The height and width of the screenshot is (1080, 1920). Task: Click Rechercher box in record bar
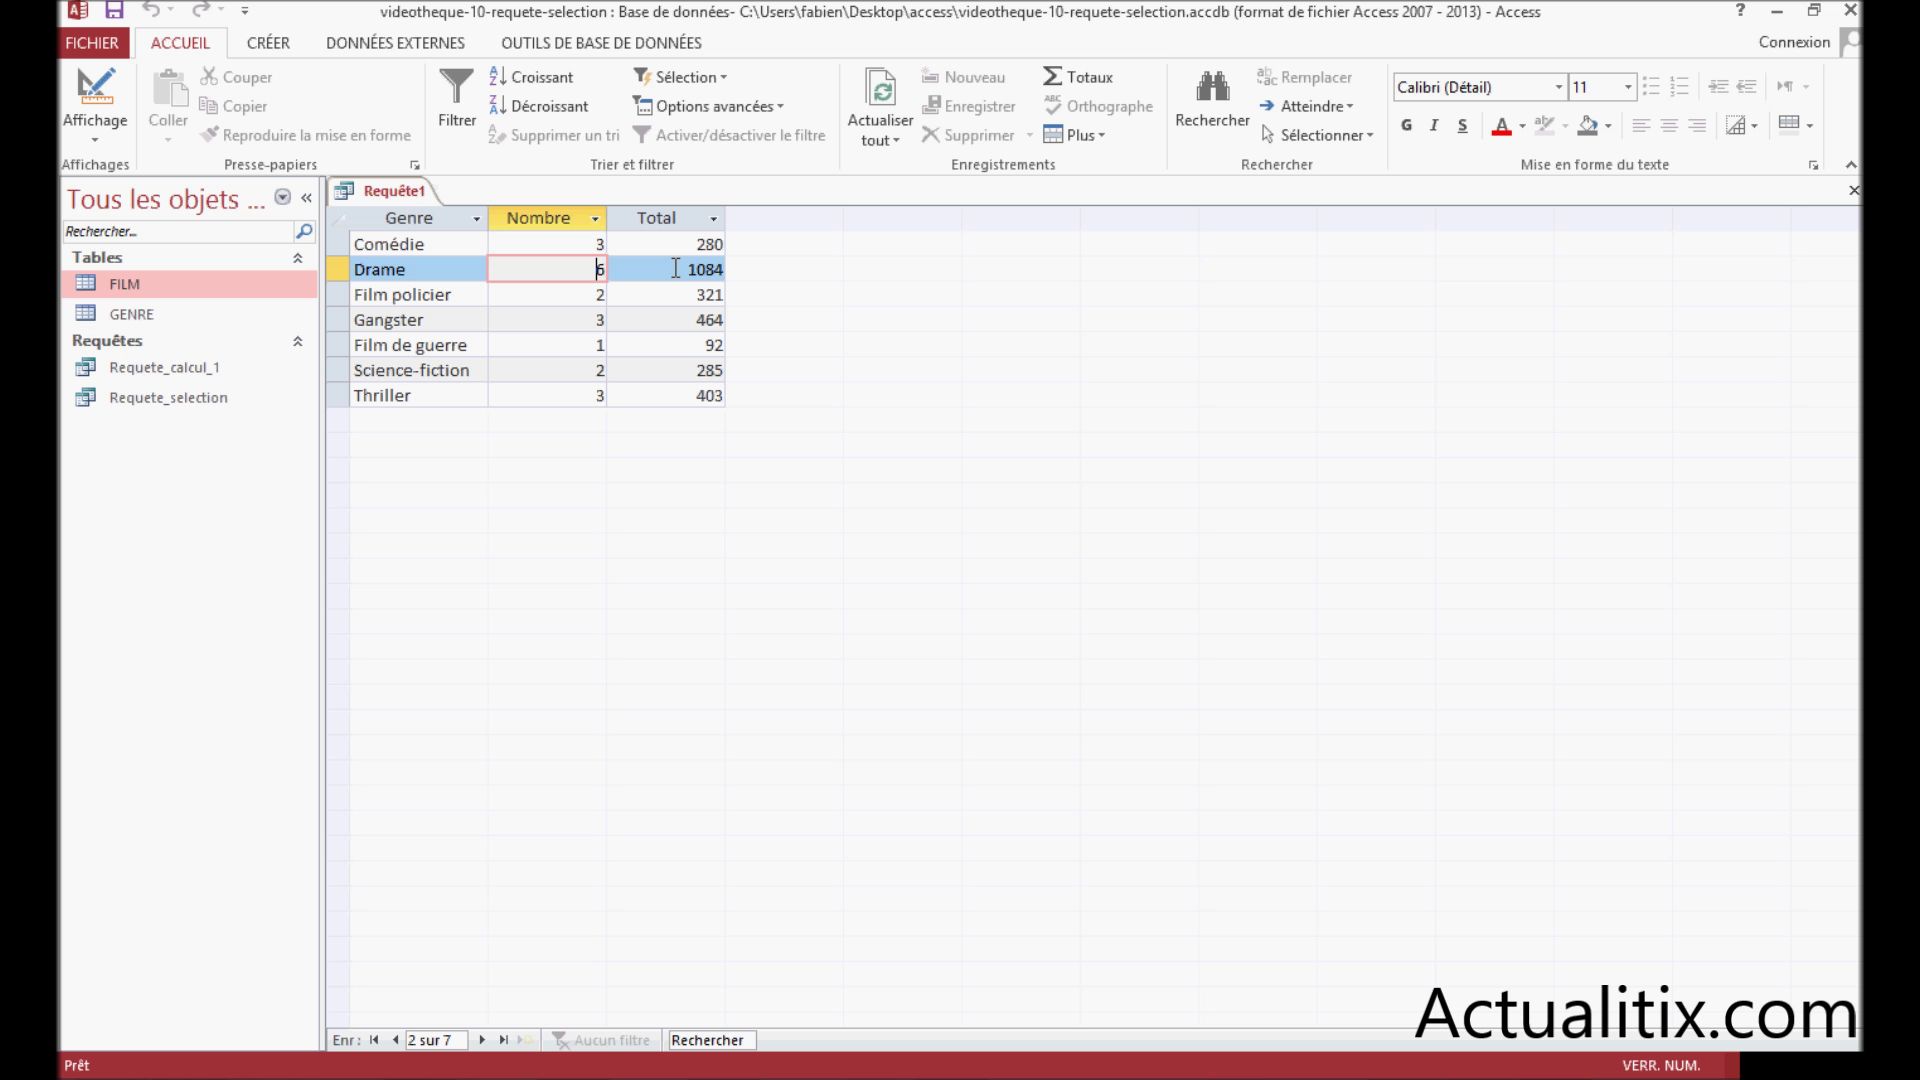712,1040
